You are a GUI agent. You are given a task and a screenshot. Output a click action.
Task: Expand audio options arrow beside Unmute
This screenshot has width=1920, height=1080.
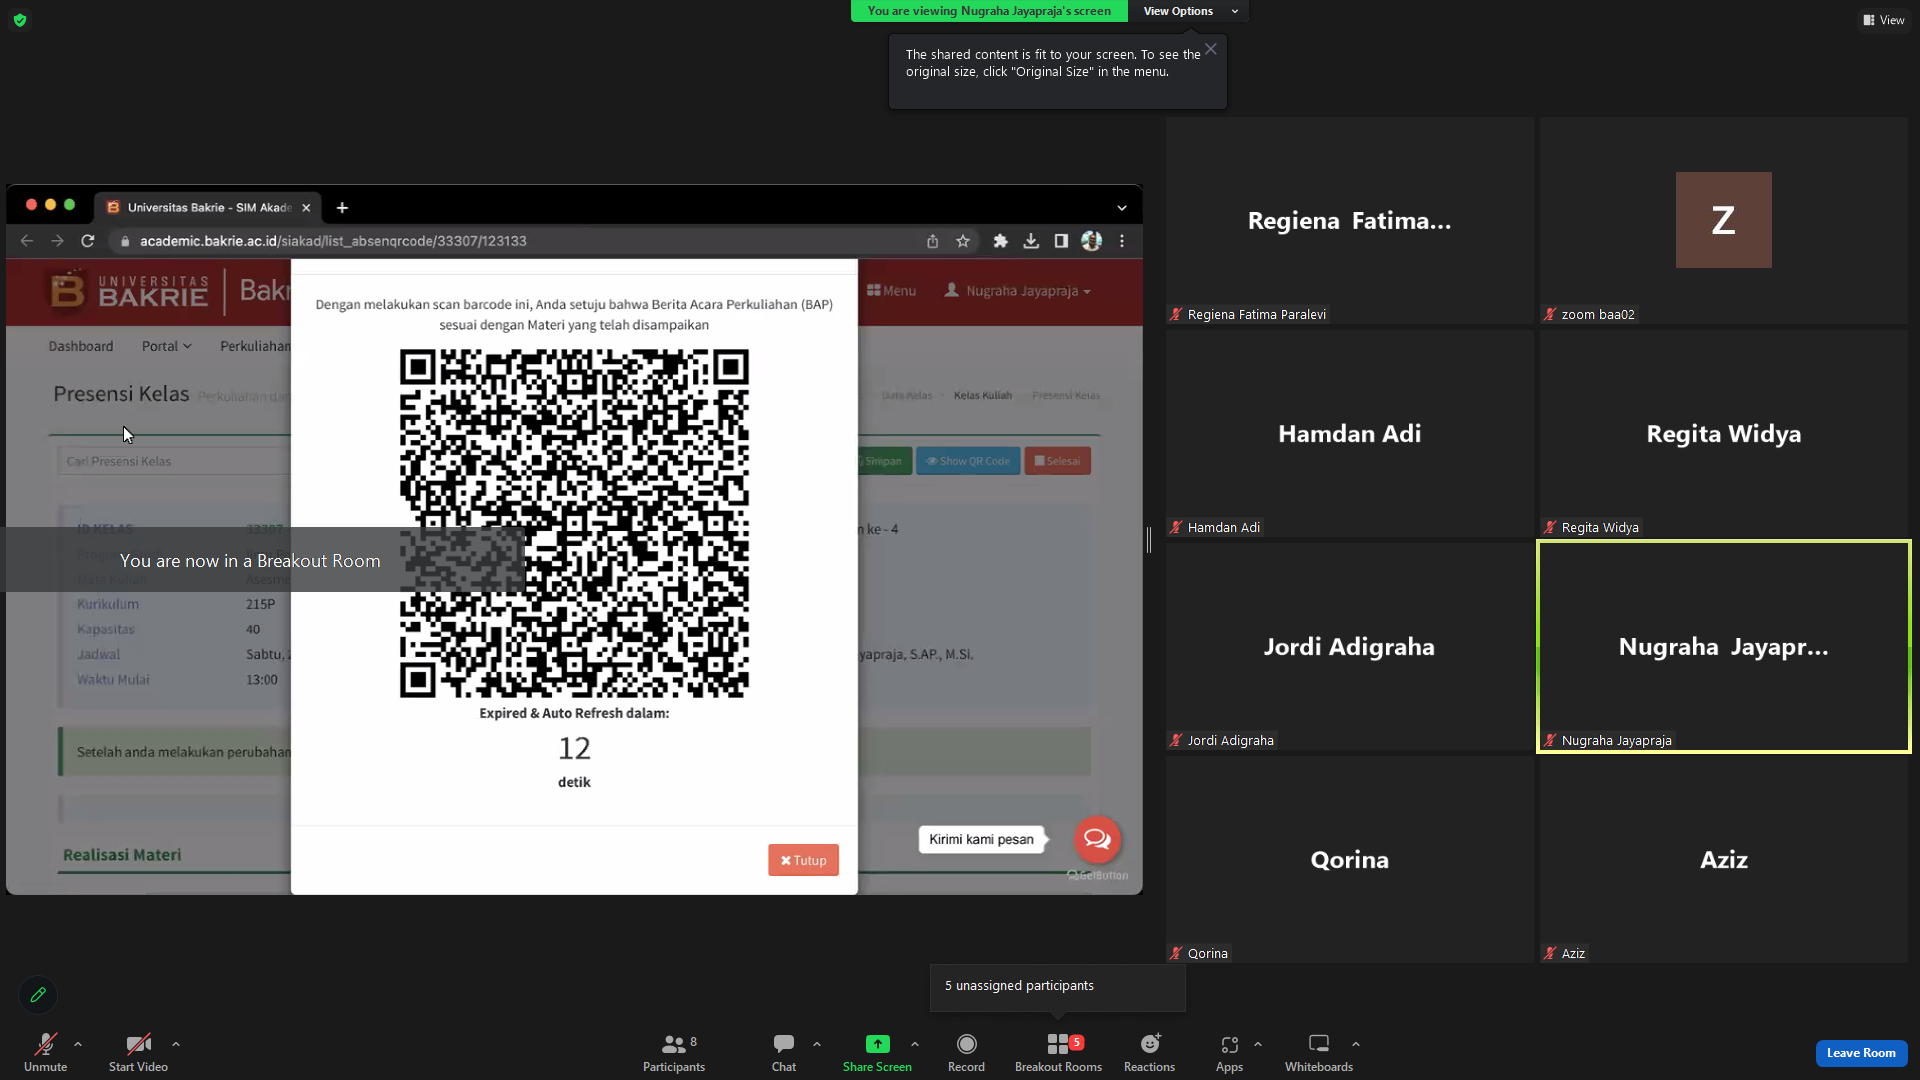[78, 1044]
